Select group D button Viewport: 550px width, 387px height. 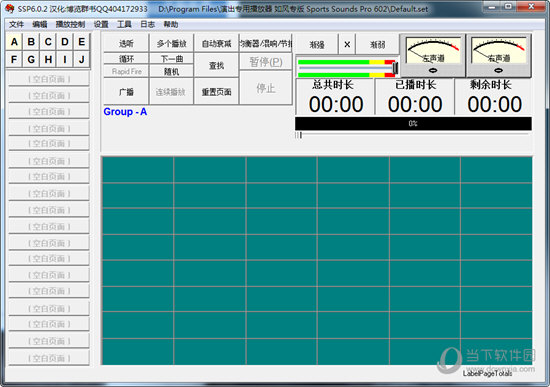point(65,42)
